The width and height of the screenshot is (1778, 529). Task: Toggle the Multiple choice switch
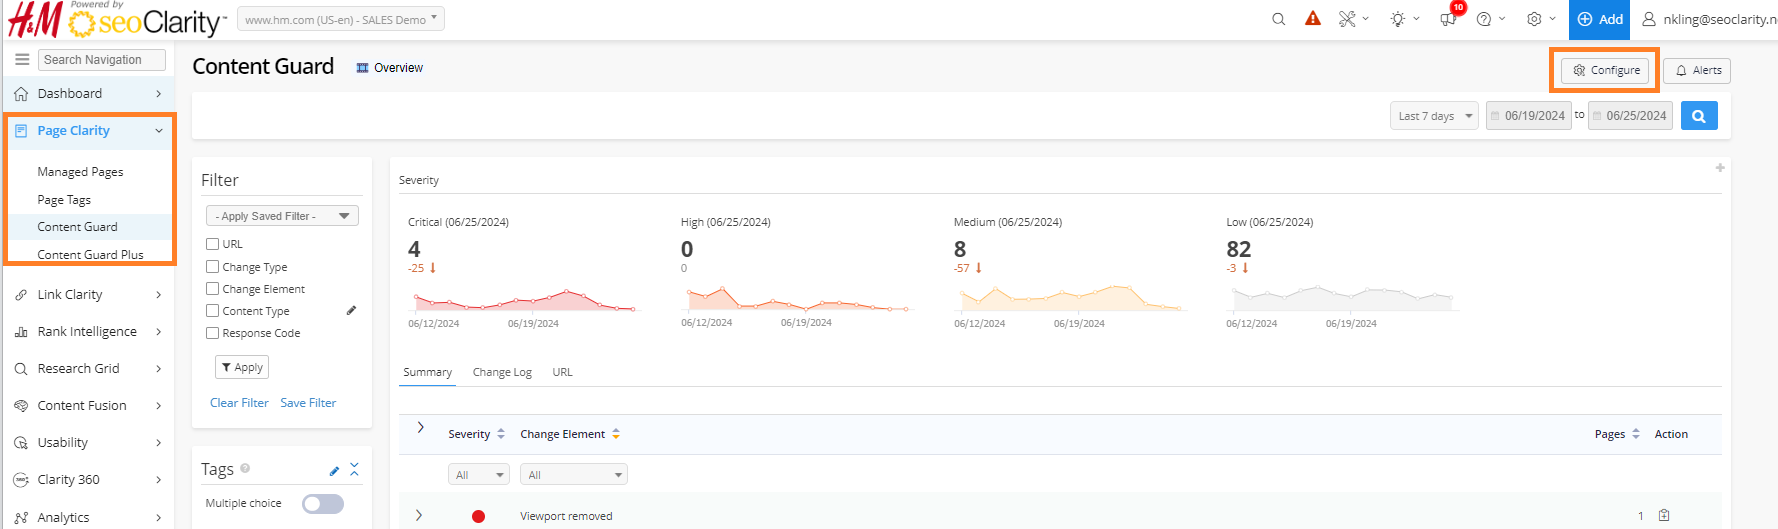click(323, 504)
